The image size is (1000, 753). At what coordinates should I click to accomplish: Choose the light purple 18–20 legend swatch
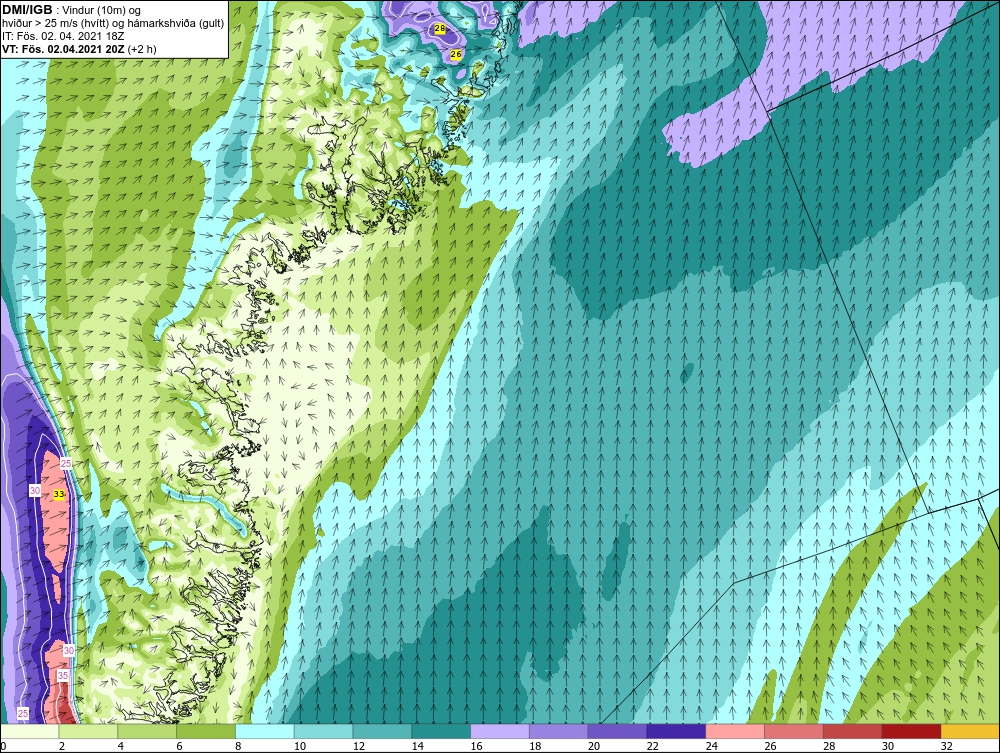(x=559, y=731)
